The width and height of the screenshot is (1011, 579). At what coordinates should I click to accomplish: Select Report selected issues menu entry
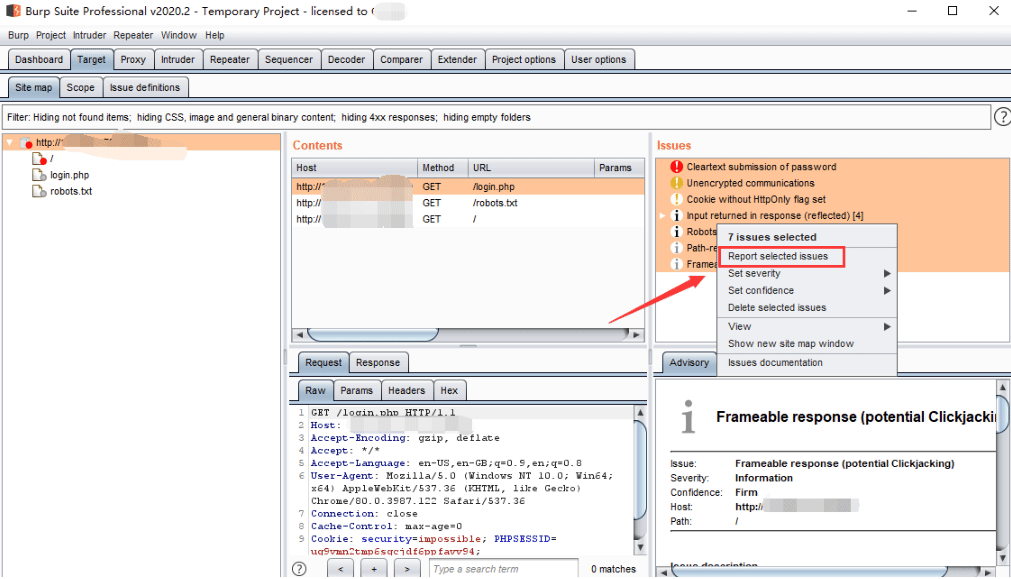(778, 256)
